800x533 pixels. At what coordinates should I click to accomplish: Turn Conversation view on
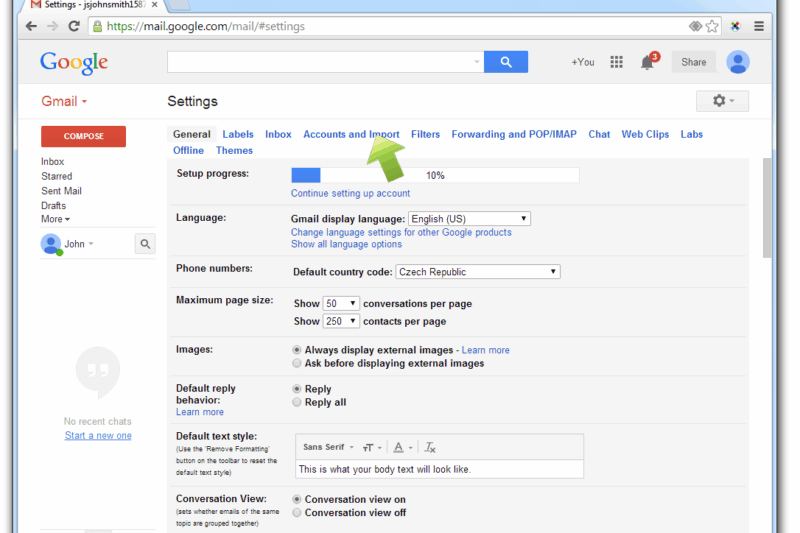[x=296, y=499]
